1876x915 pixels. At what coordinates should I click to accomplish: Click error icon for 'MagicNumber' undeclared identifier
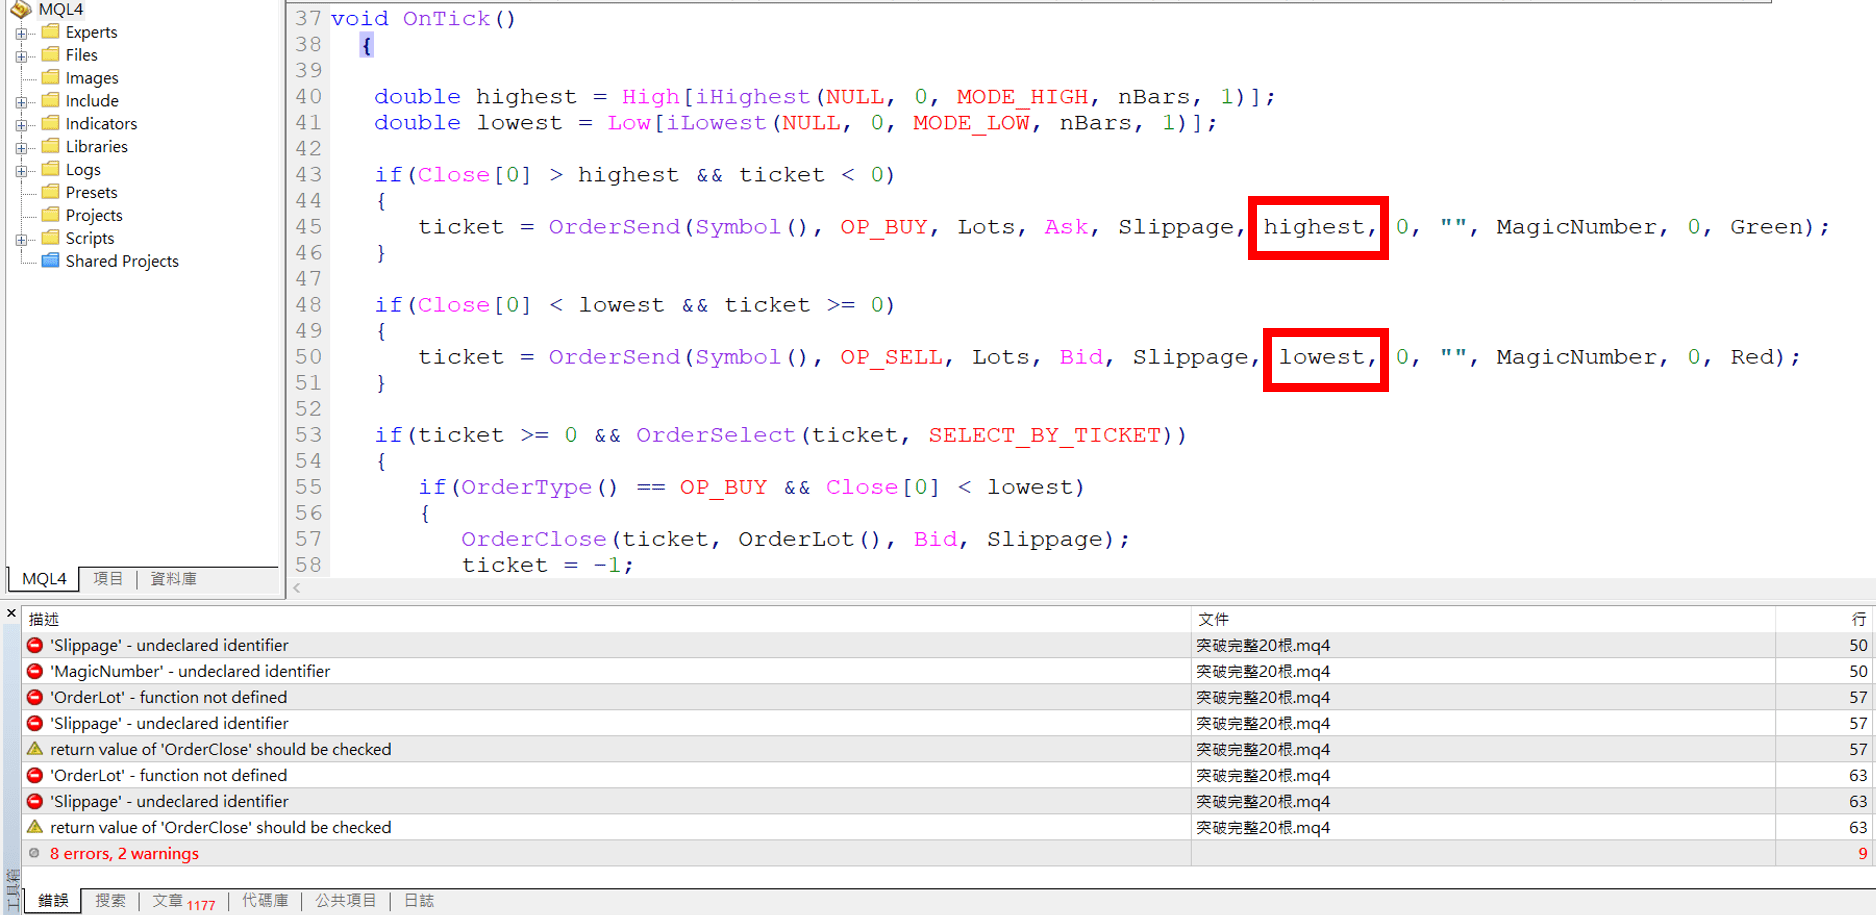[x=35, y=671]
